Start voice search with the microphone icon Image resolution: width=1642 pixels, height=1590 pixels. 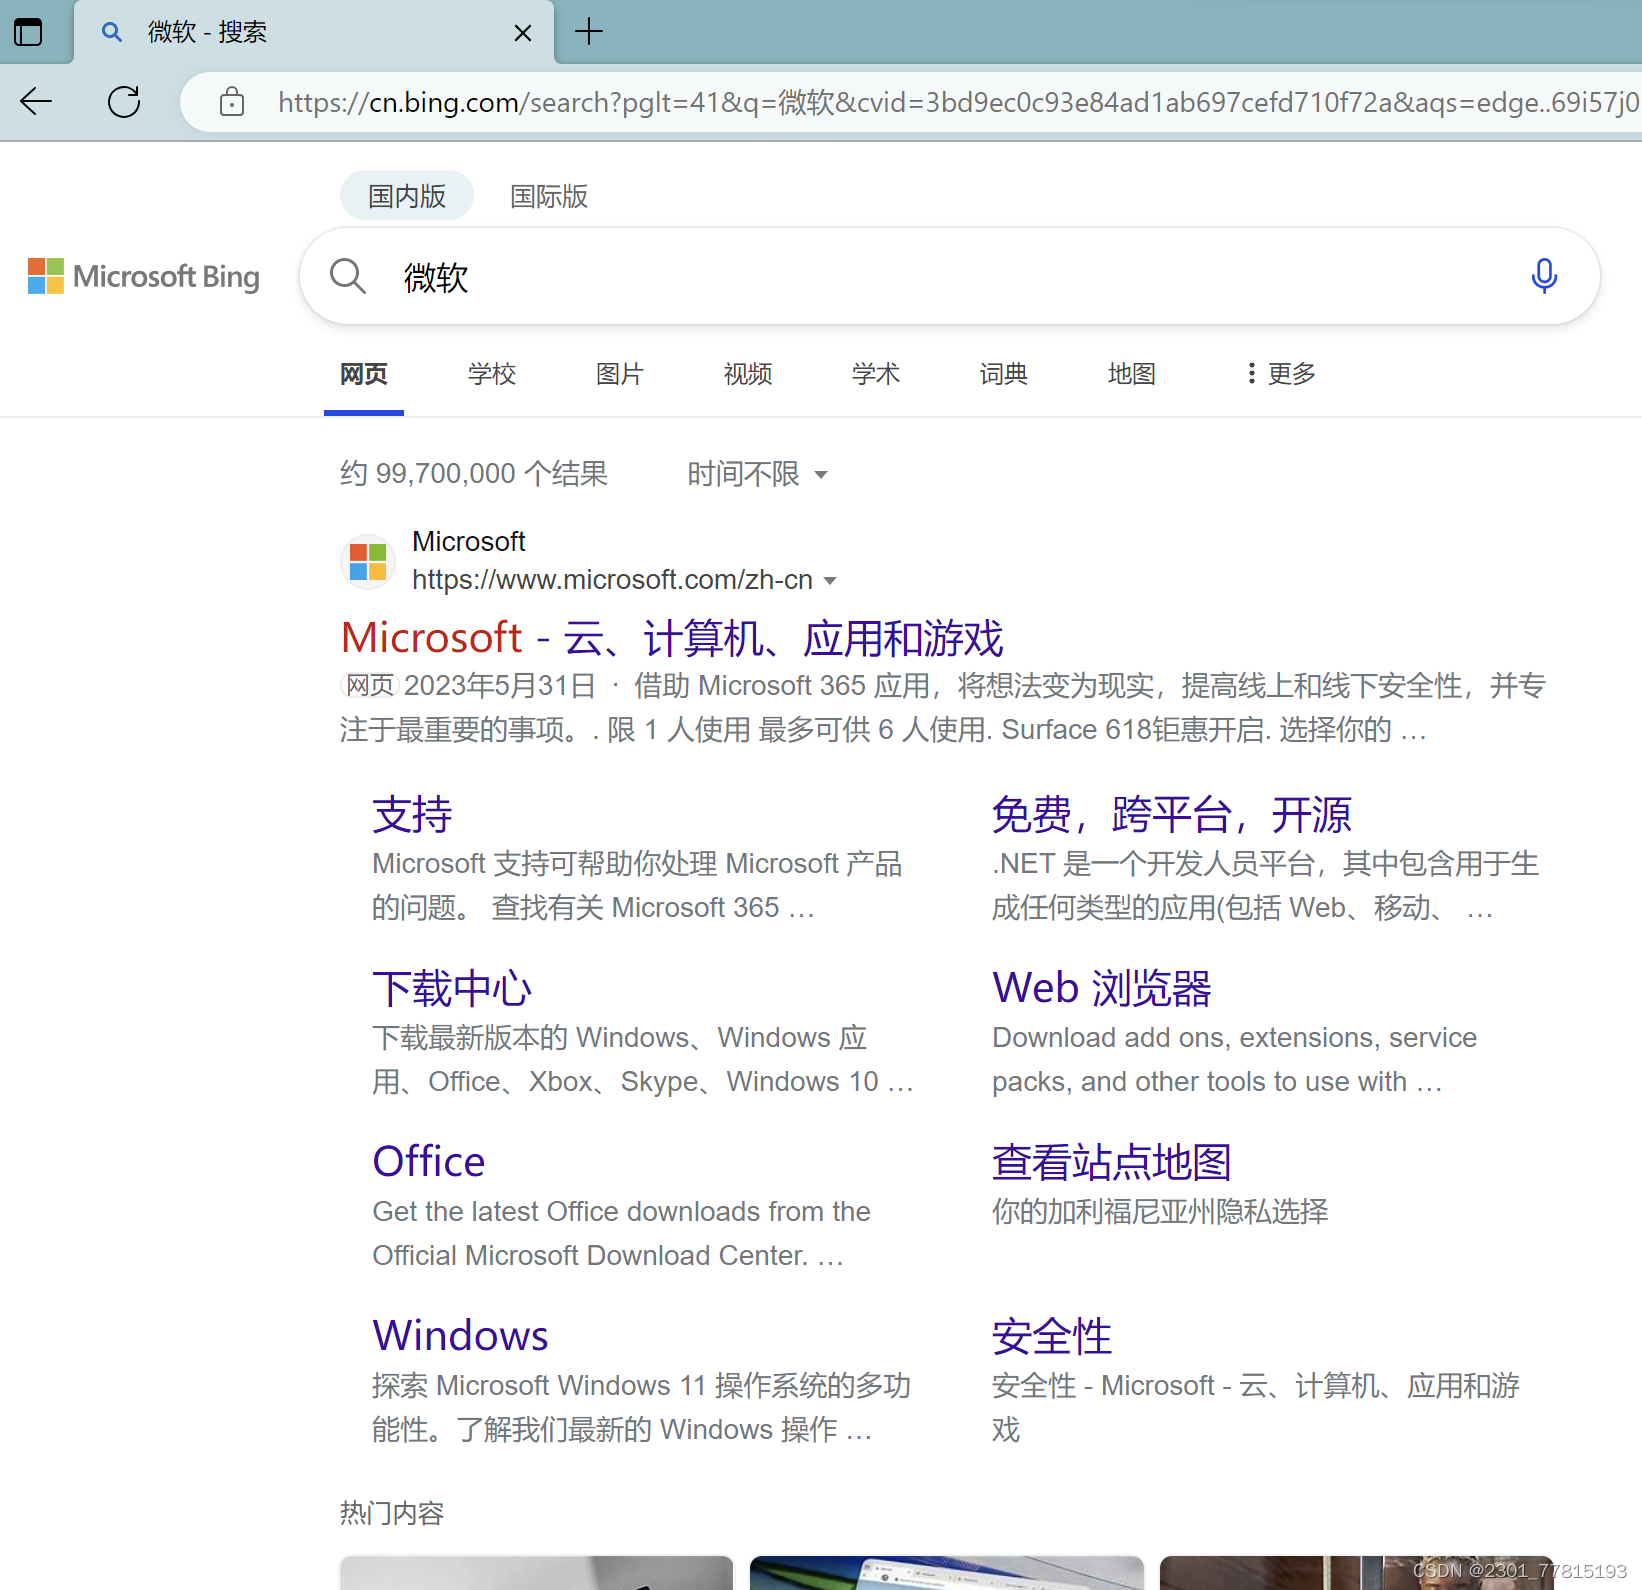[x=1544, y=276]
